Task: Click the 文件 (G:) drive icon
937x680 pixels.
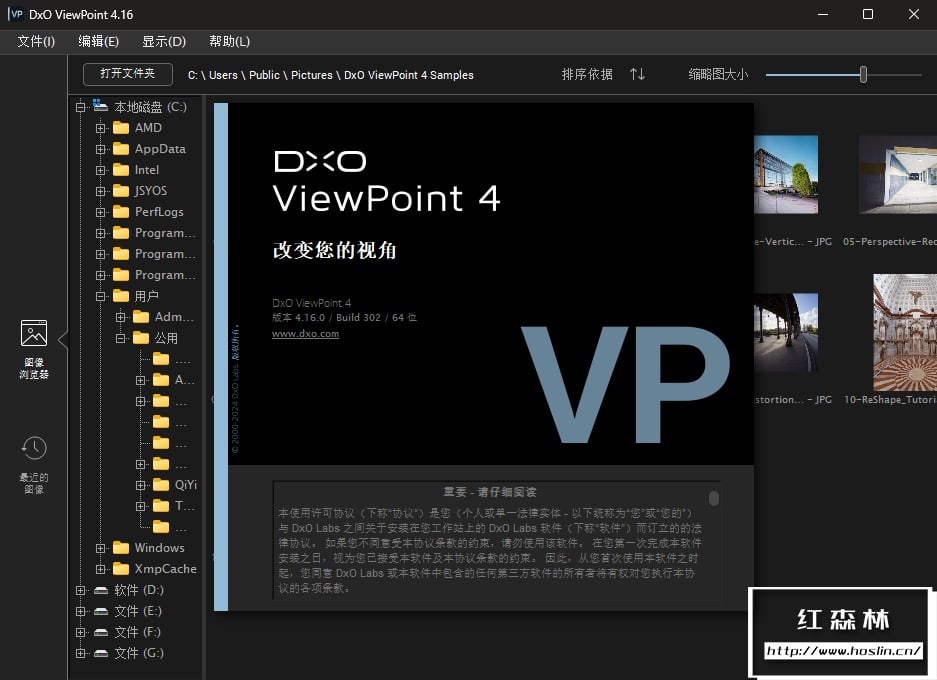Action: point(101,653)
